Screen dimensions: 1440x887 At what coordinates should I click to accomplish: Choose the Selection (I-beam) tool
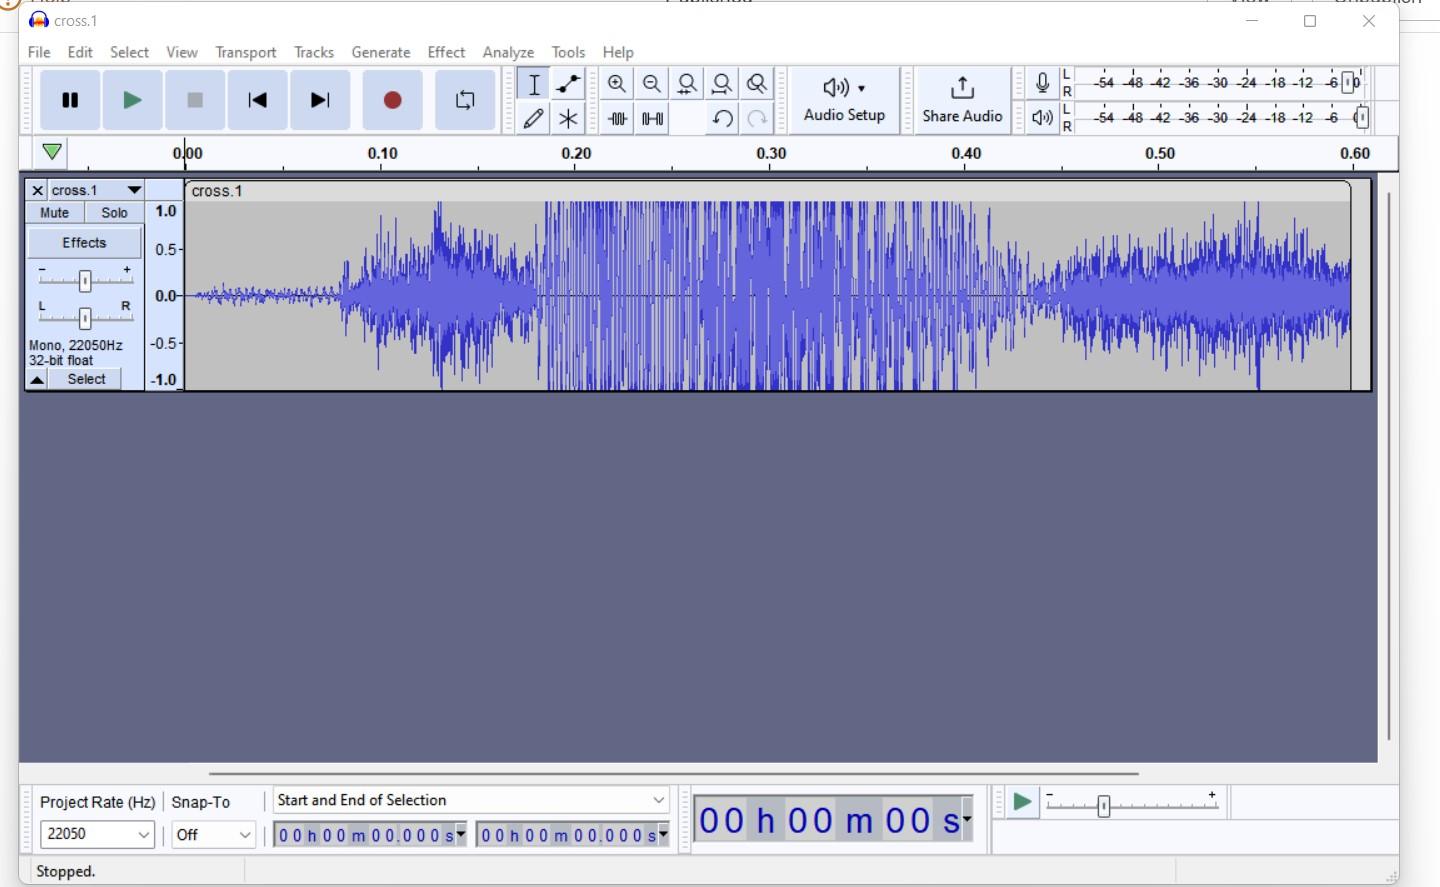pos(534,85)
